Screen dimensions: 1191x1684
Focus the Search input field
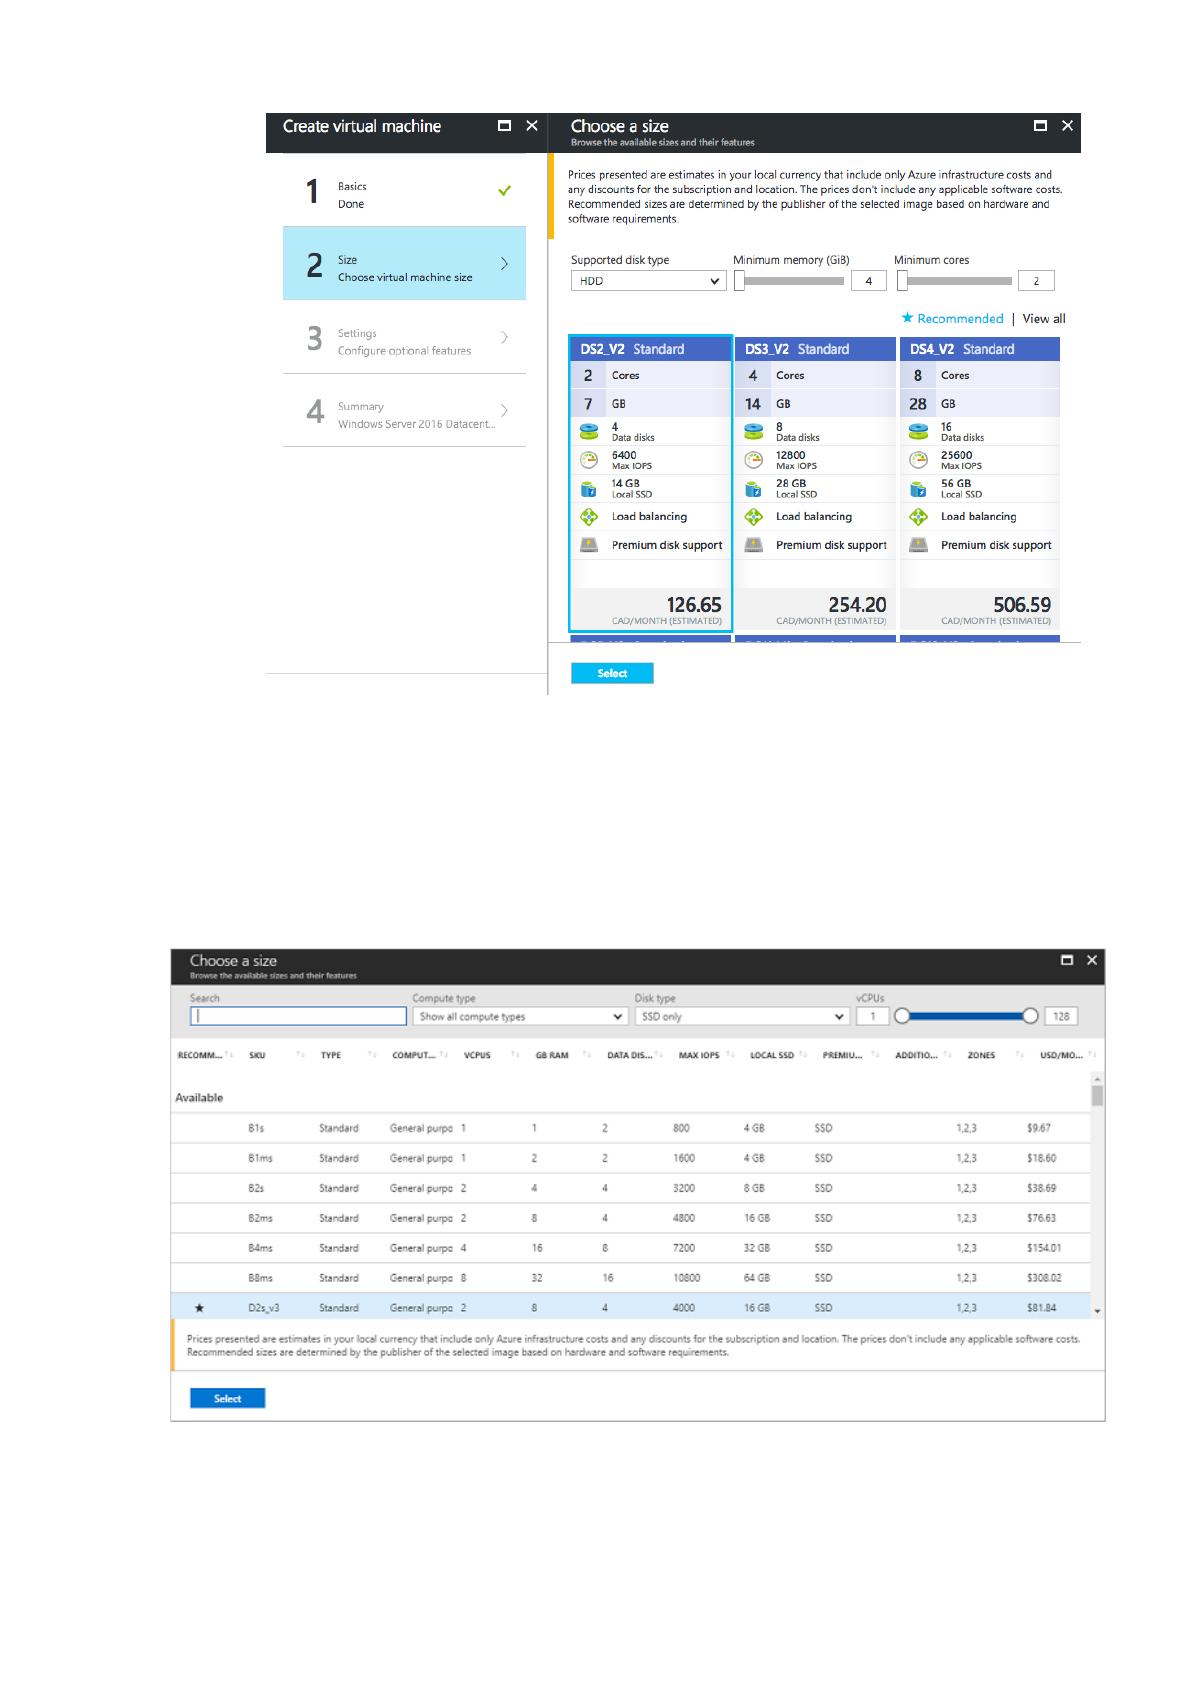point(298,1016)
